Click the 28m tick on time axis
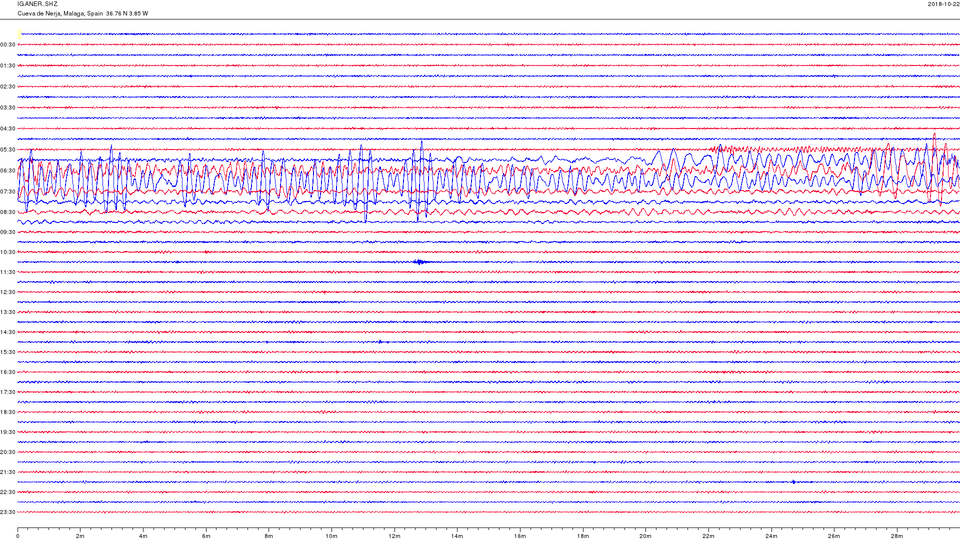Screen dimensions: 960x540 click(x=897, y=536)
